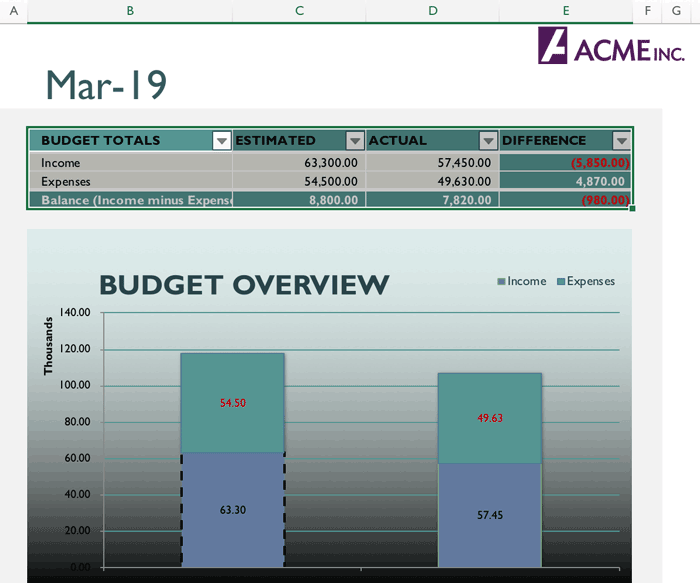
Task: Click the ACME Inc. logo image
Action: [x=610, y=46]
